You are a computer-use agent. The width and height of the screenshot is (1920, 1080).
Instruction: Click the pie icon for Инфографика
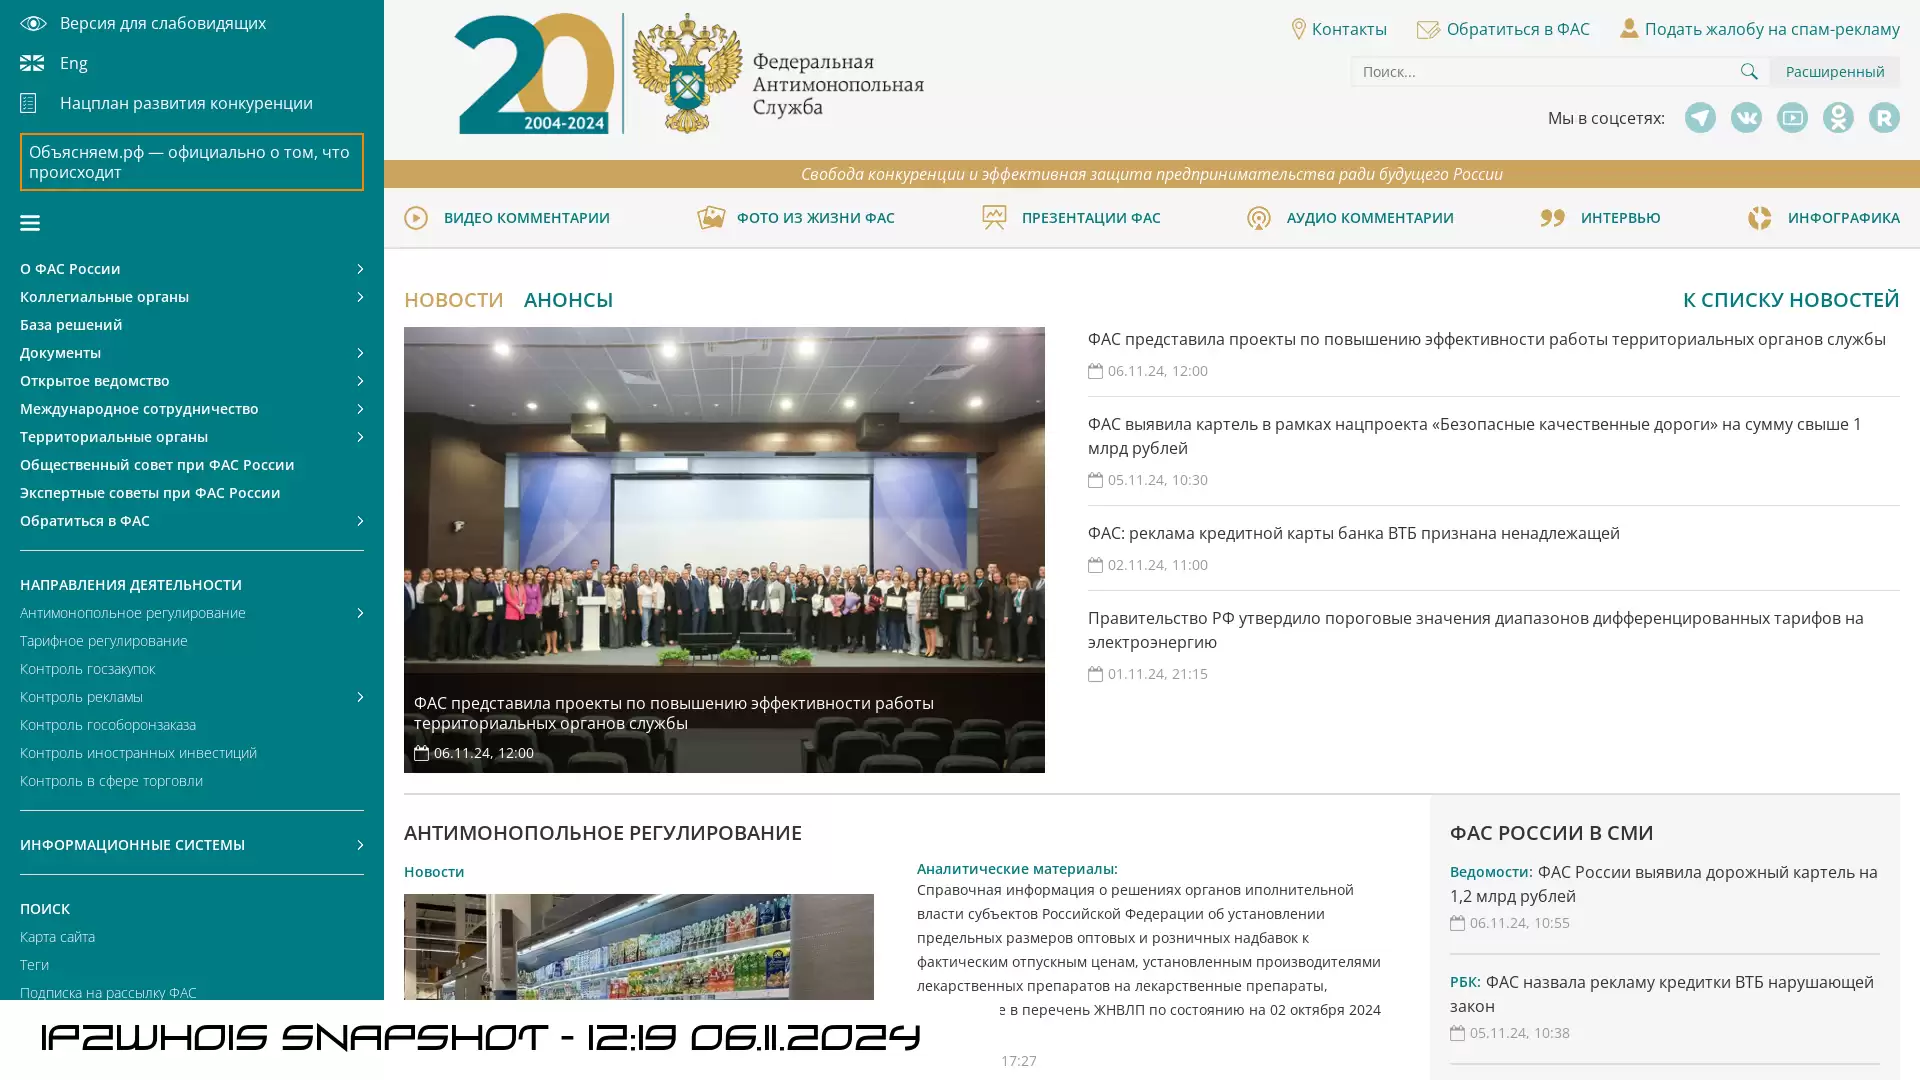pos(1759,218)
